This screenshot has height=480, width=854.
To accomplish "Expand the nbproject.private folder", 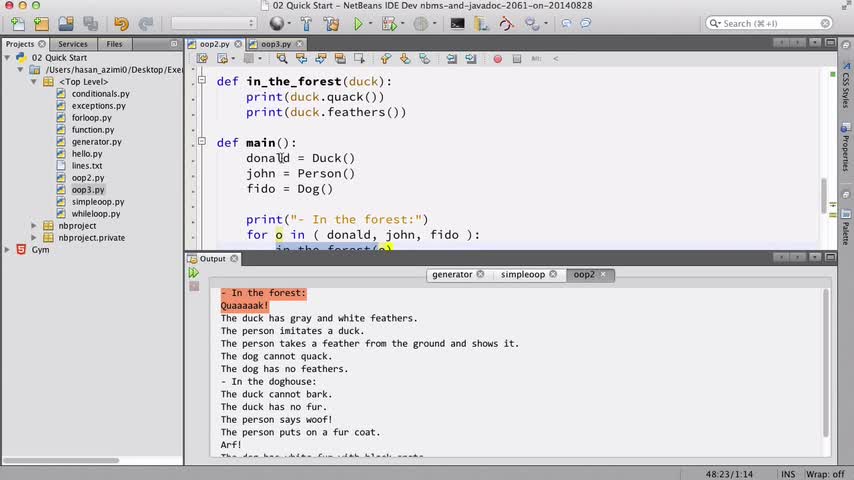I will (34, 238).
